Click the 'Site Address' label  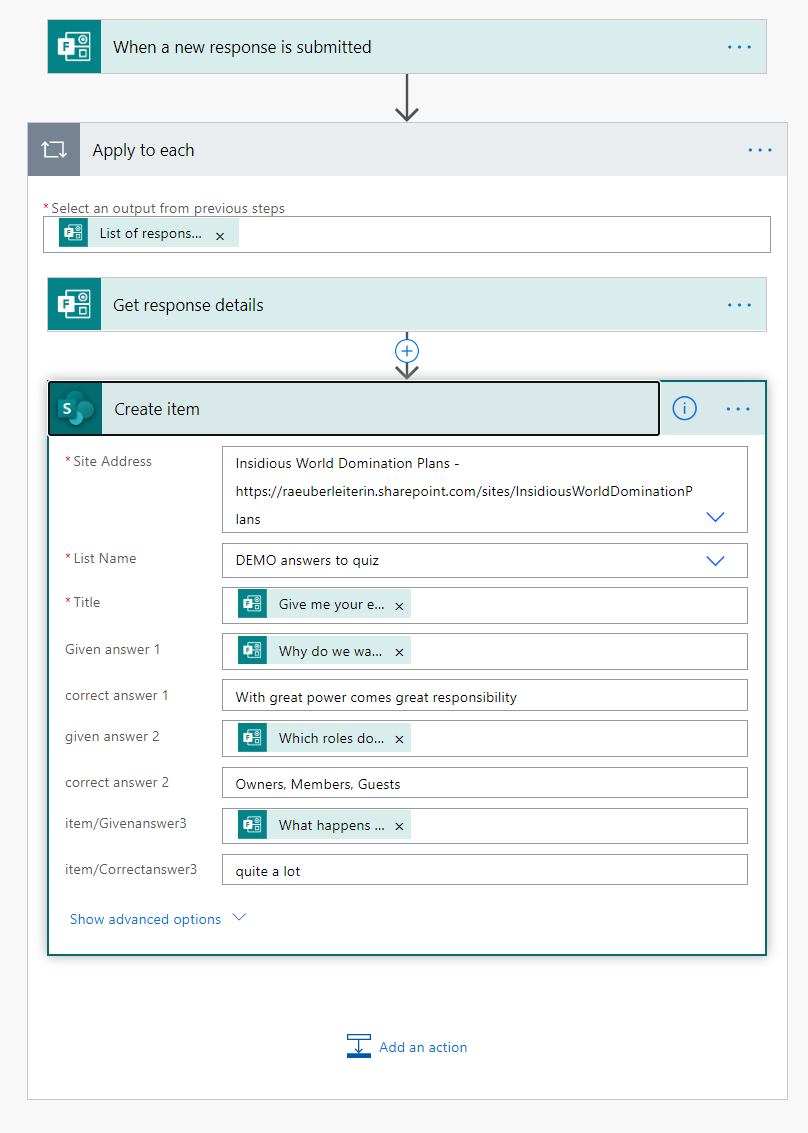(112, 461)
